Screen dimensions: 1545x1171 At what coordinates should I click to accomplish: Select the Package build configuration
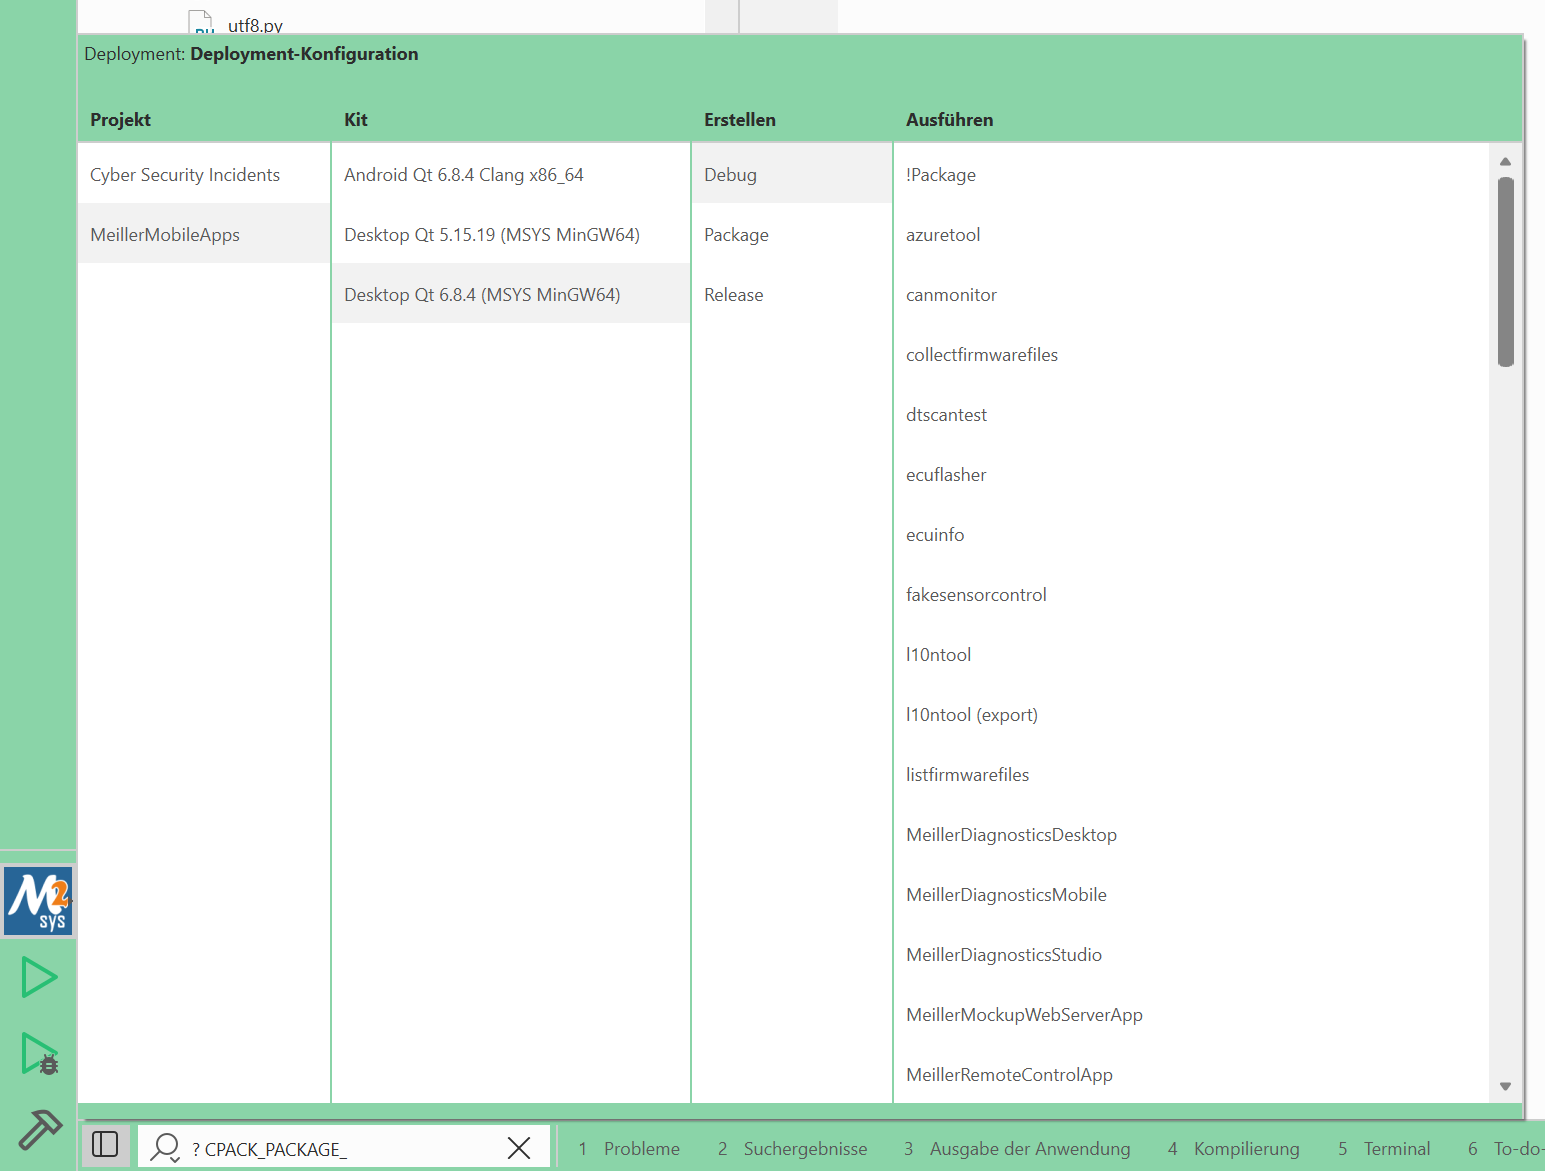[x=736, y=235]
